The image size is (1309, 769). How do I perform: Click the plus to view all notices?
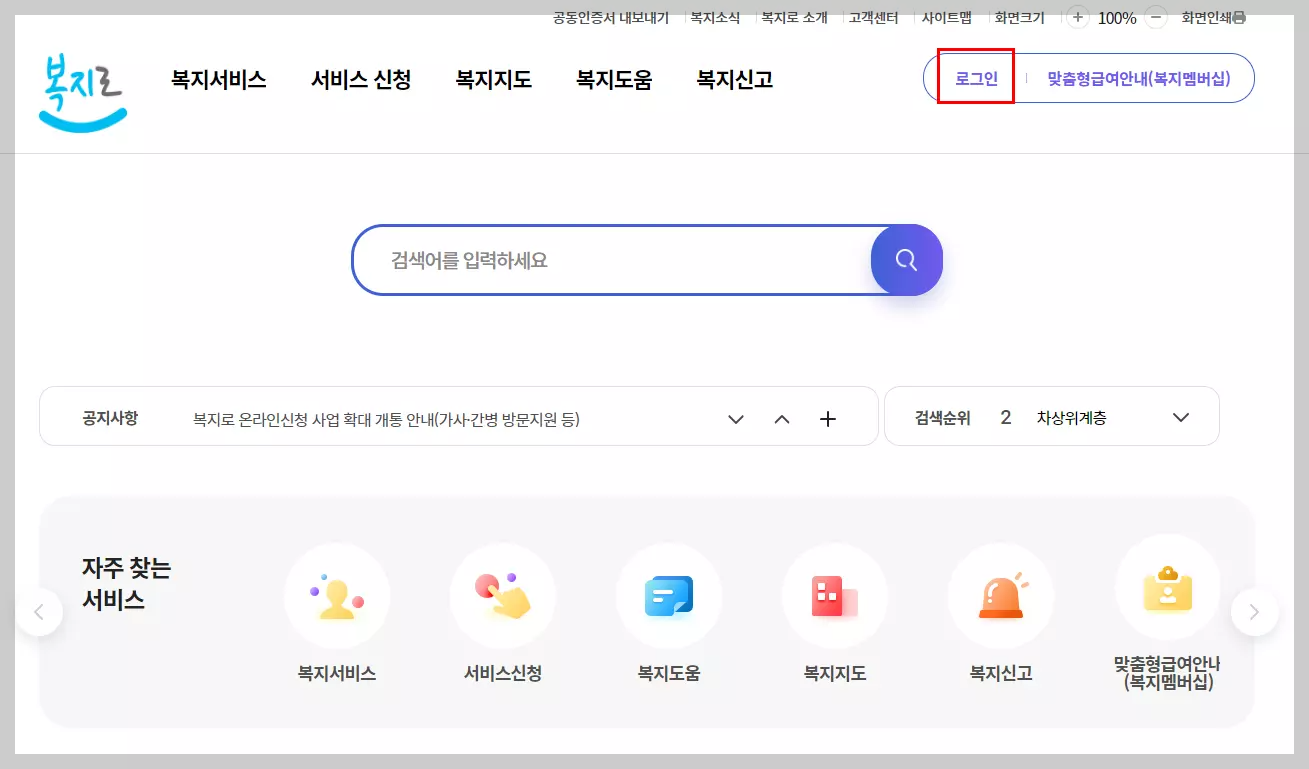pyautogui.click(x=828, y=418)
